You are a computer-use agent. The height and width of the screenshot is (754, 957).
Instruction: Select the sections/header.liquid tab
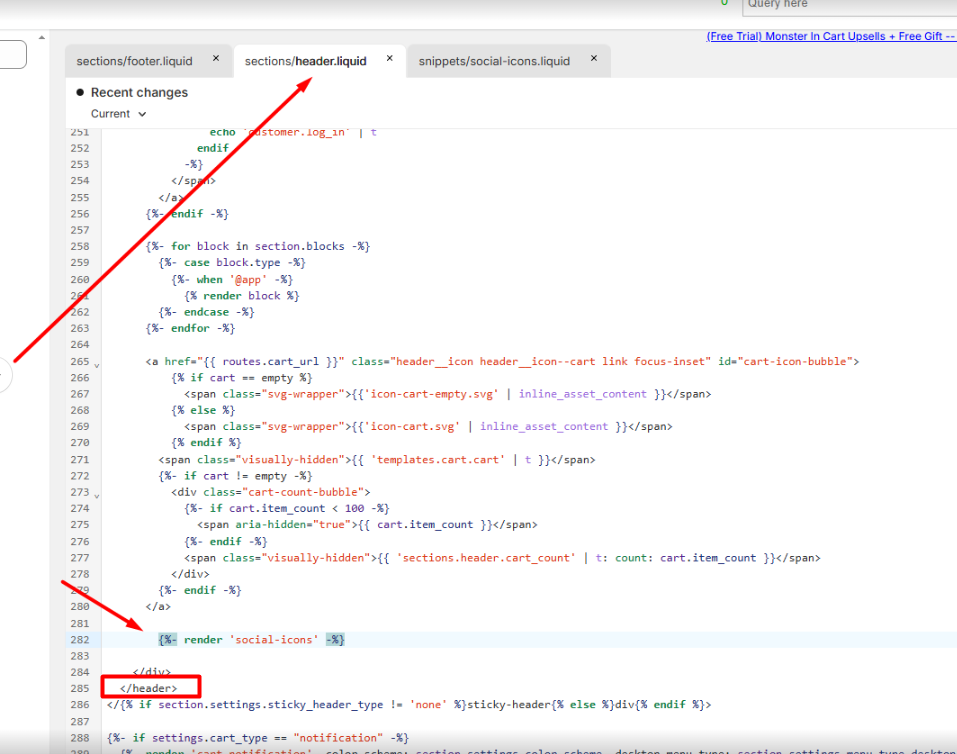point(305,61)
